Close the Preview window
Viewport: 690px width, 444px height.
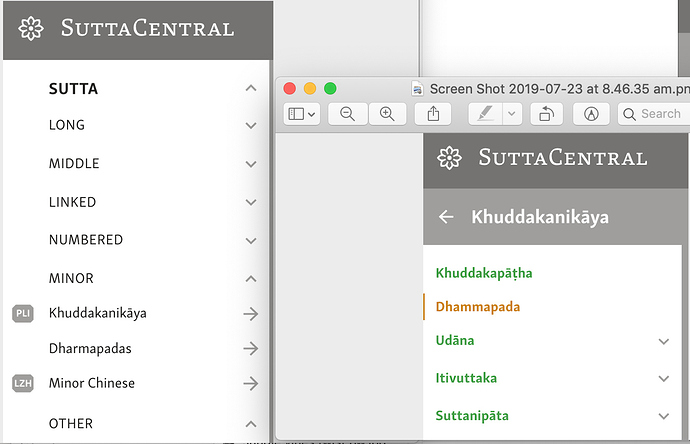[x=290, y=88]
